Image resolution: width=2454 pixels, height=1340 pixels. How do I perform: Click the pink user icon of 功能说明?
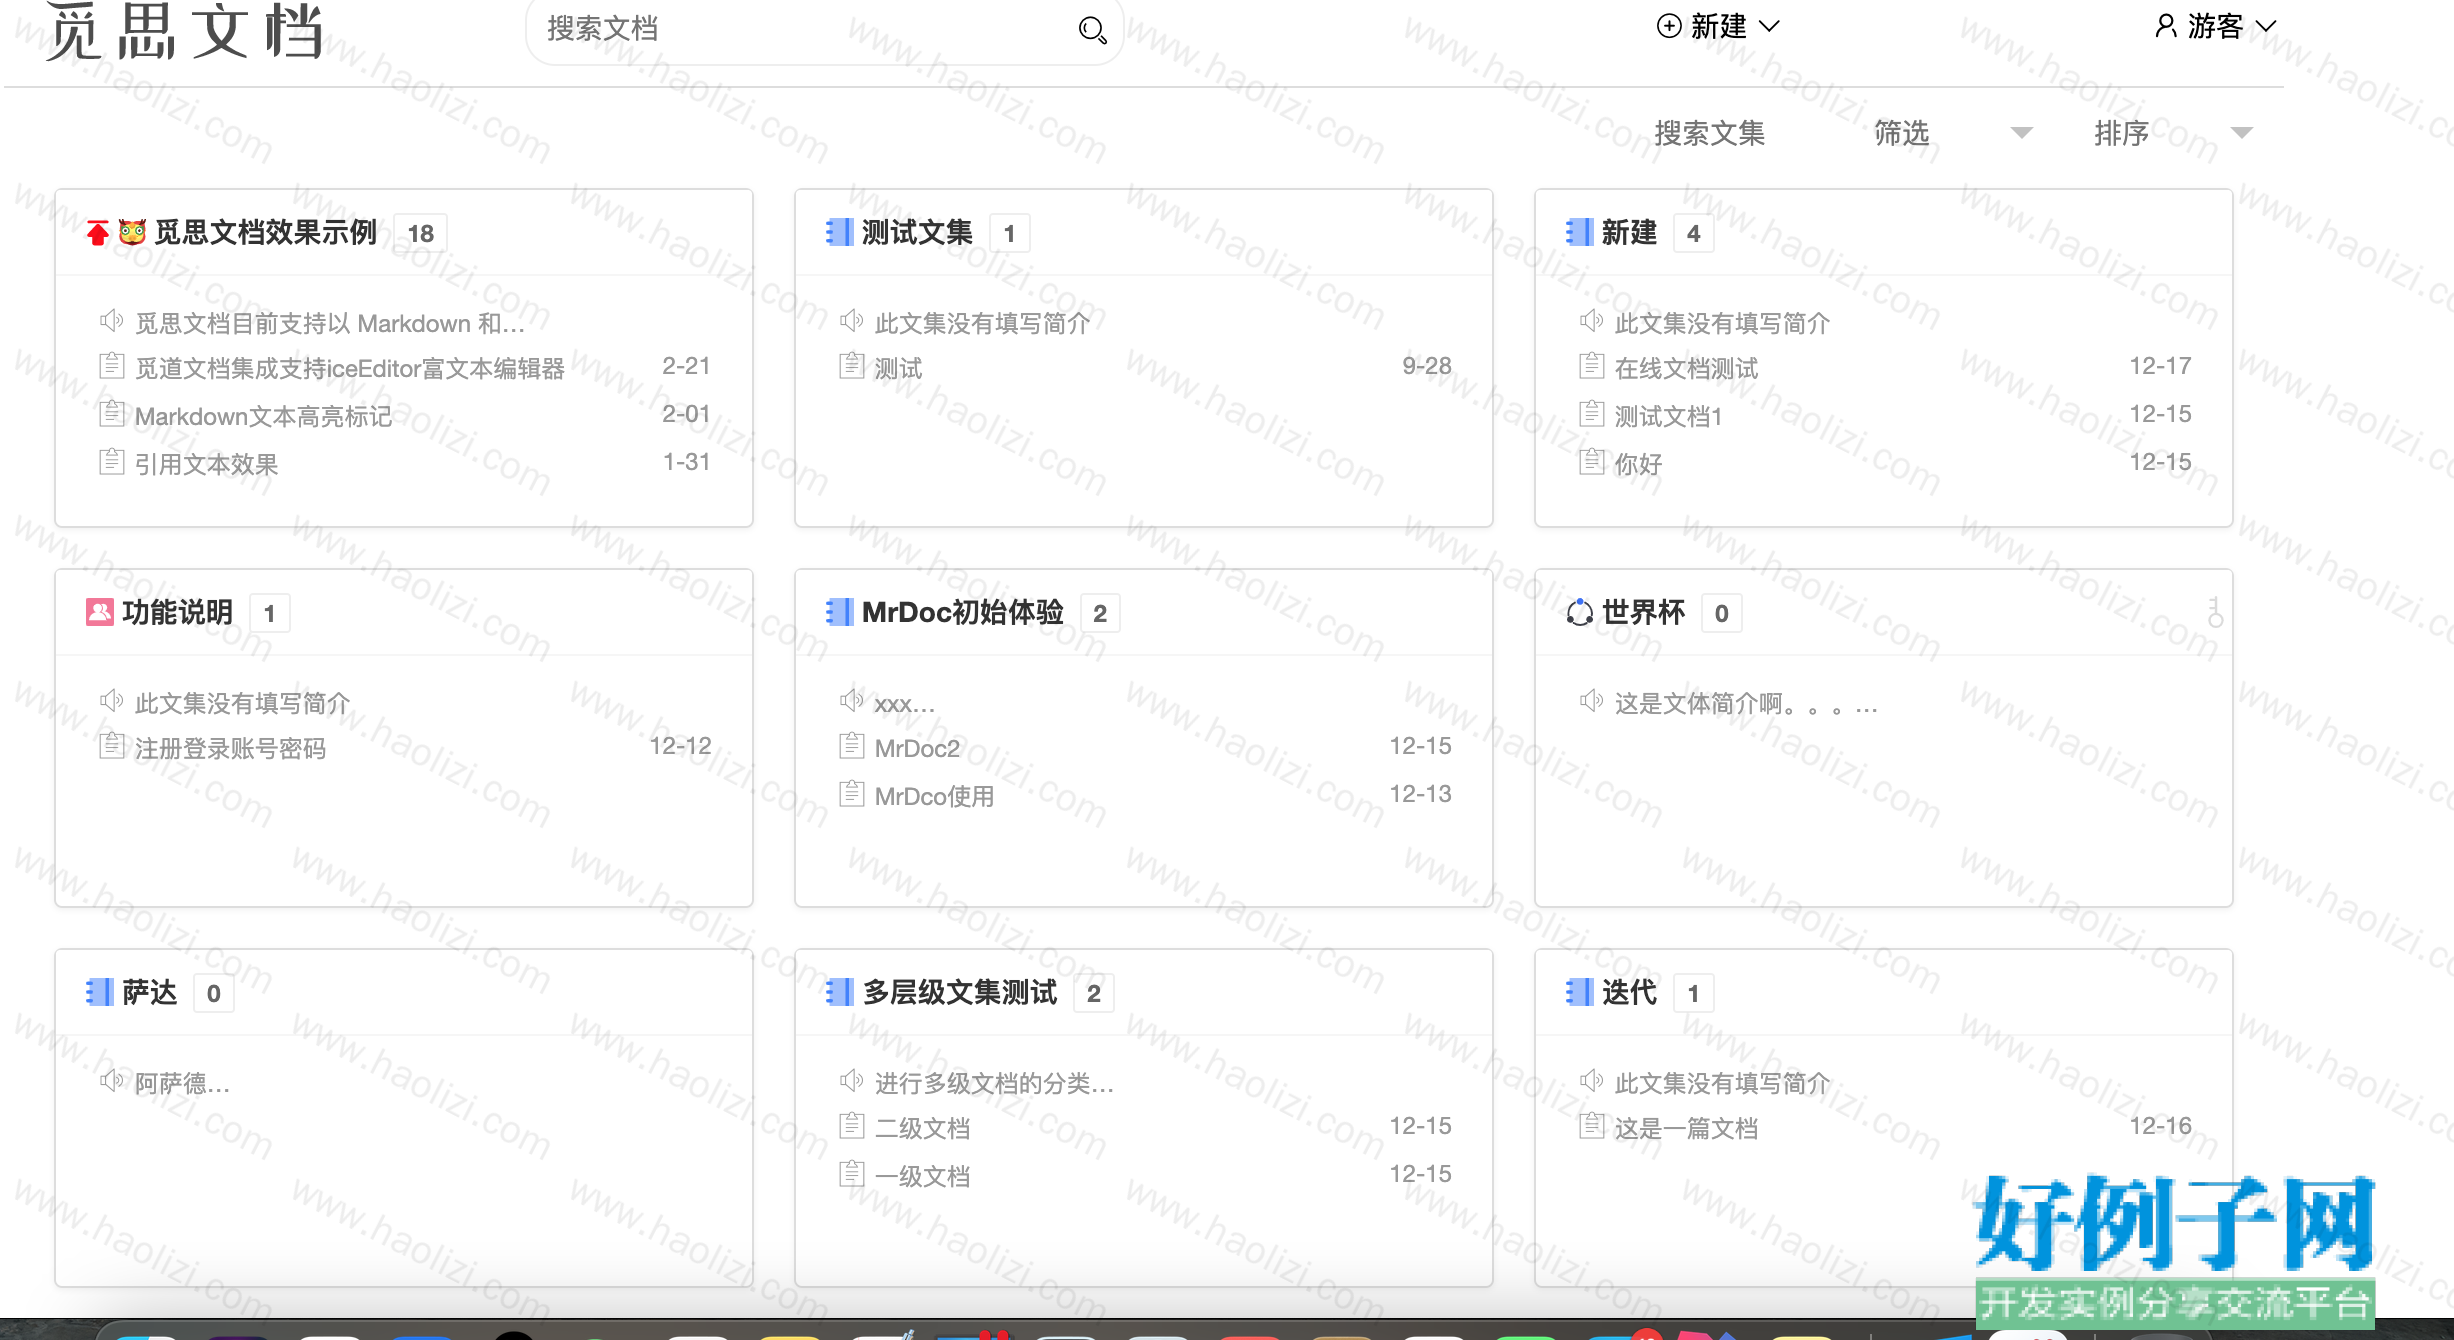[x=99, y=612]
